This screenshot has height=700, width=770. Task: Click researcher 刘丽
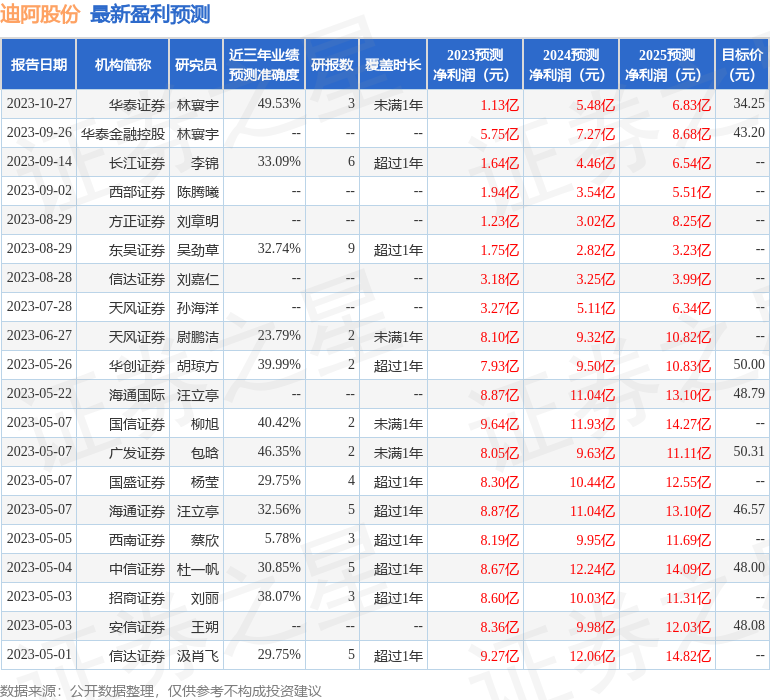(205, 598)
